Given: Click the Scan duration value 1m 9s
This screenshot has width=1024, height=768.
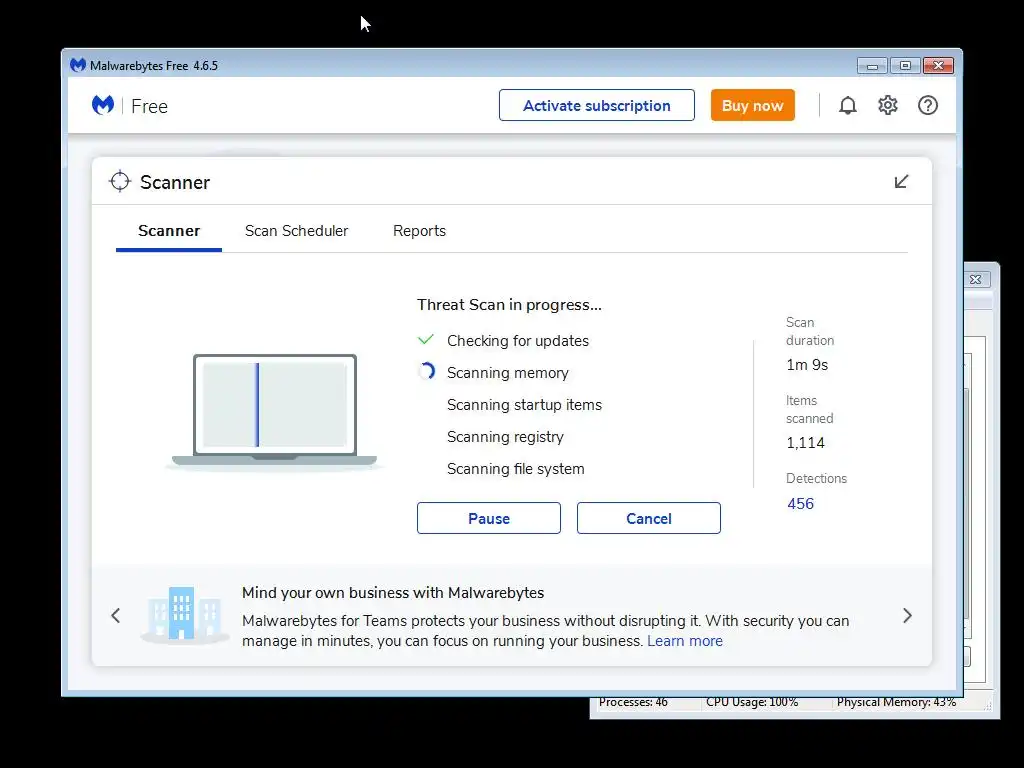Looking at the screenshot, I should 807,365.
